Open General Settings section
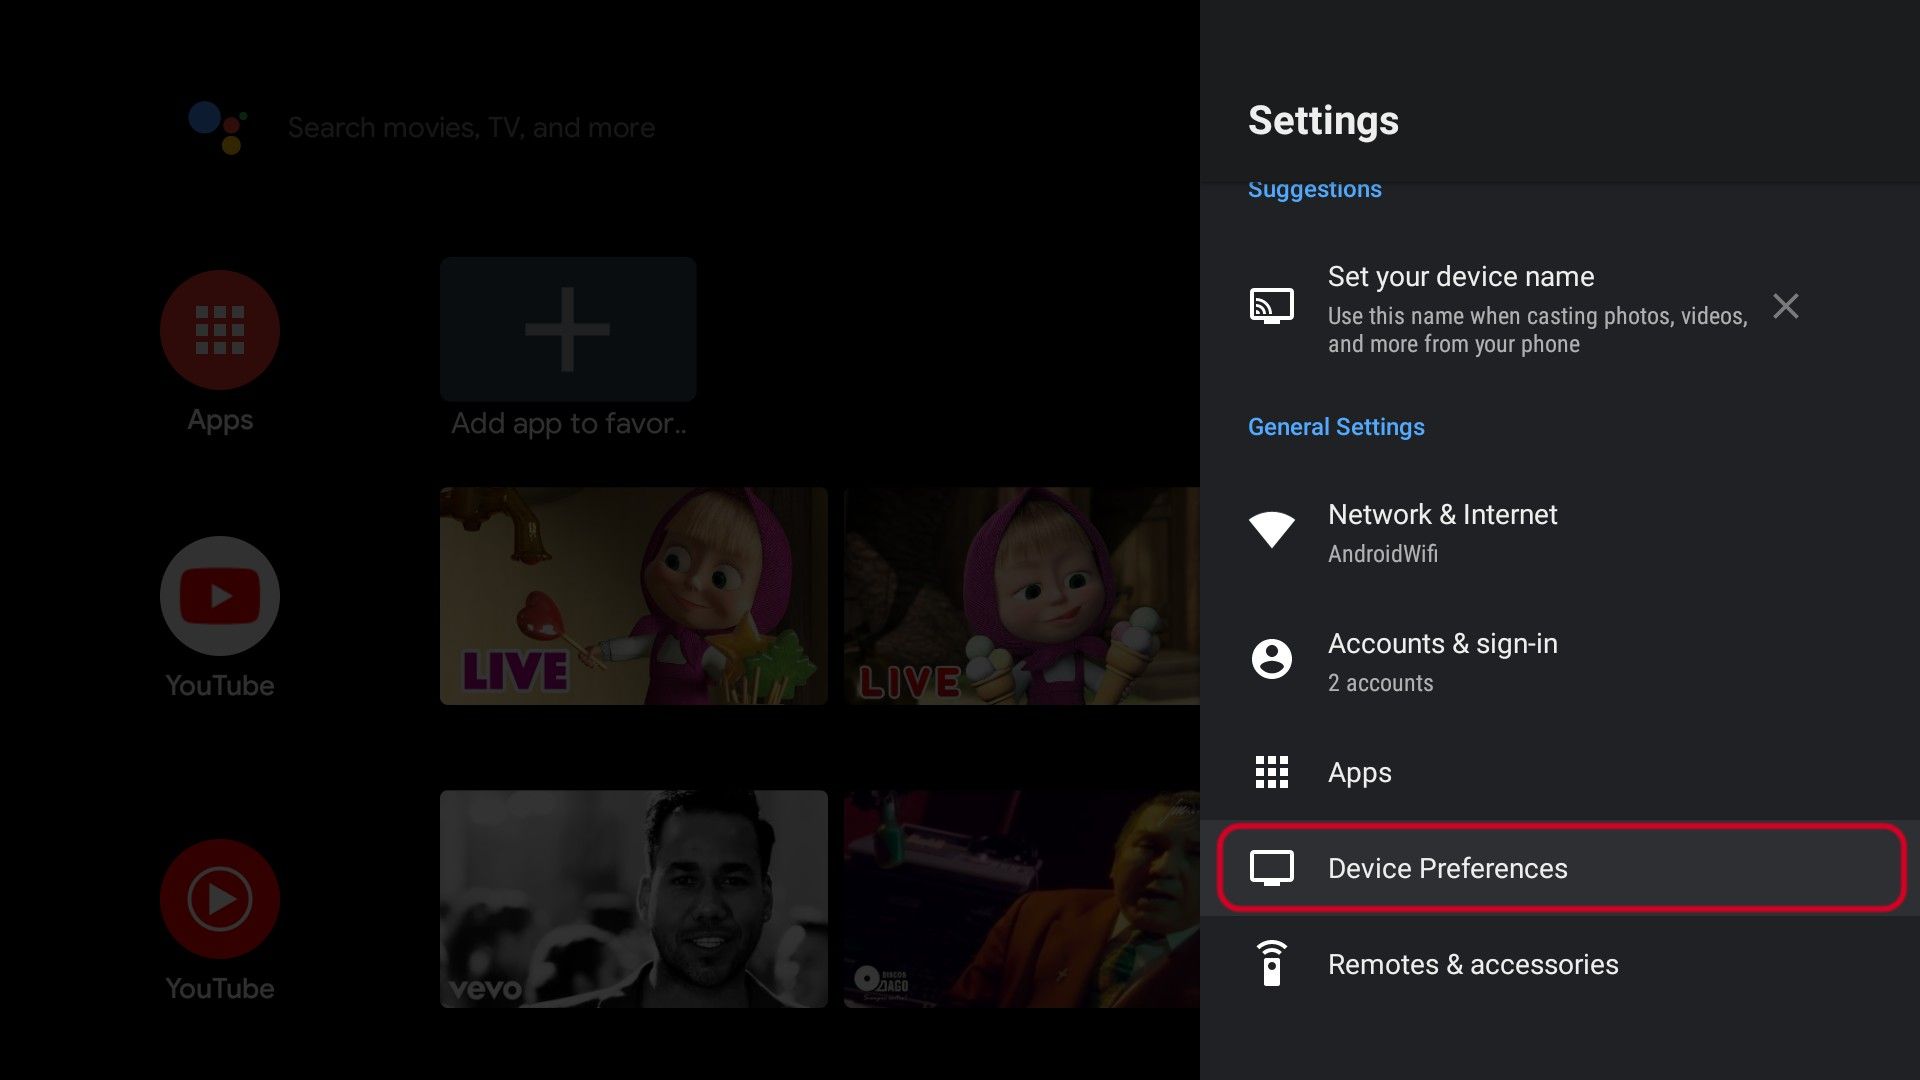Viewport: 1920px width, 1080px height. point(1336,427)
